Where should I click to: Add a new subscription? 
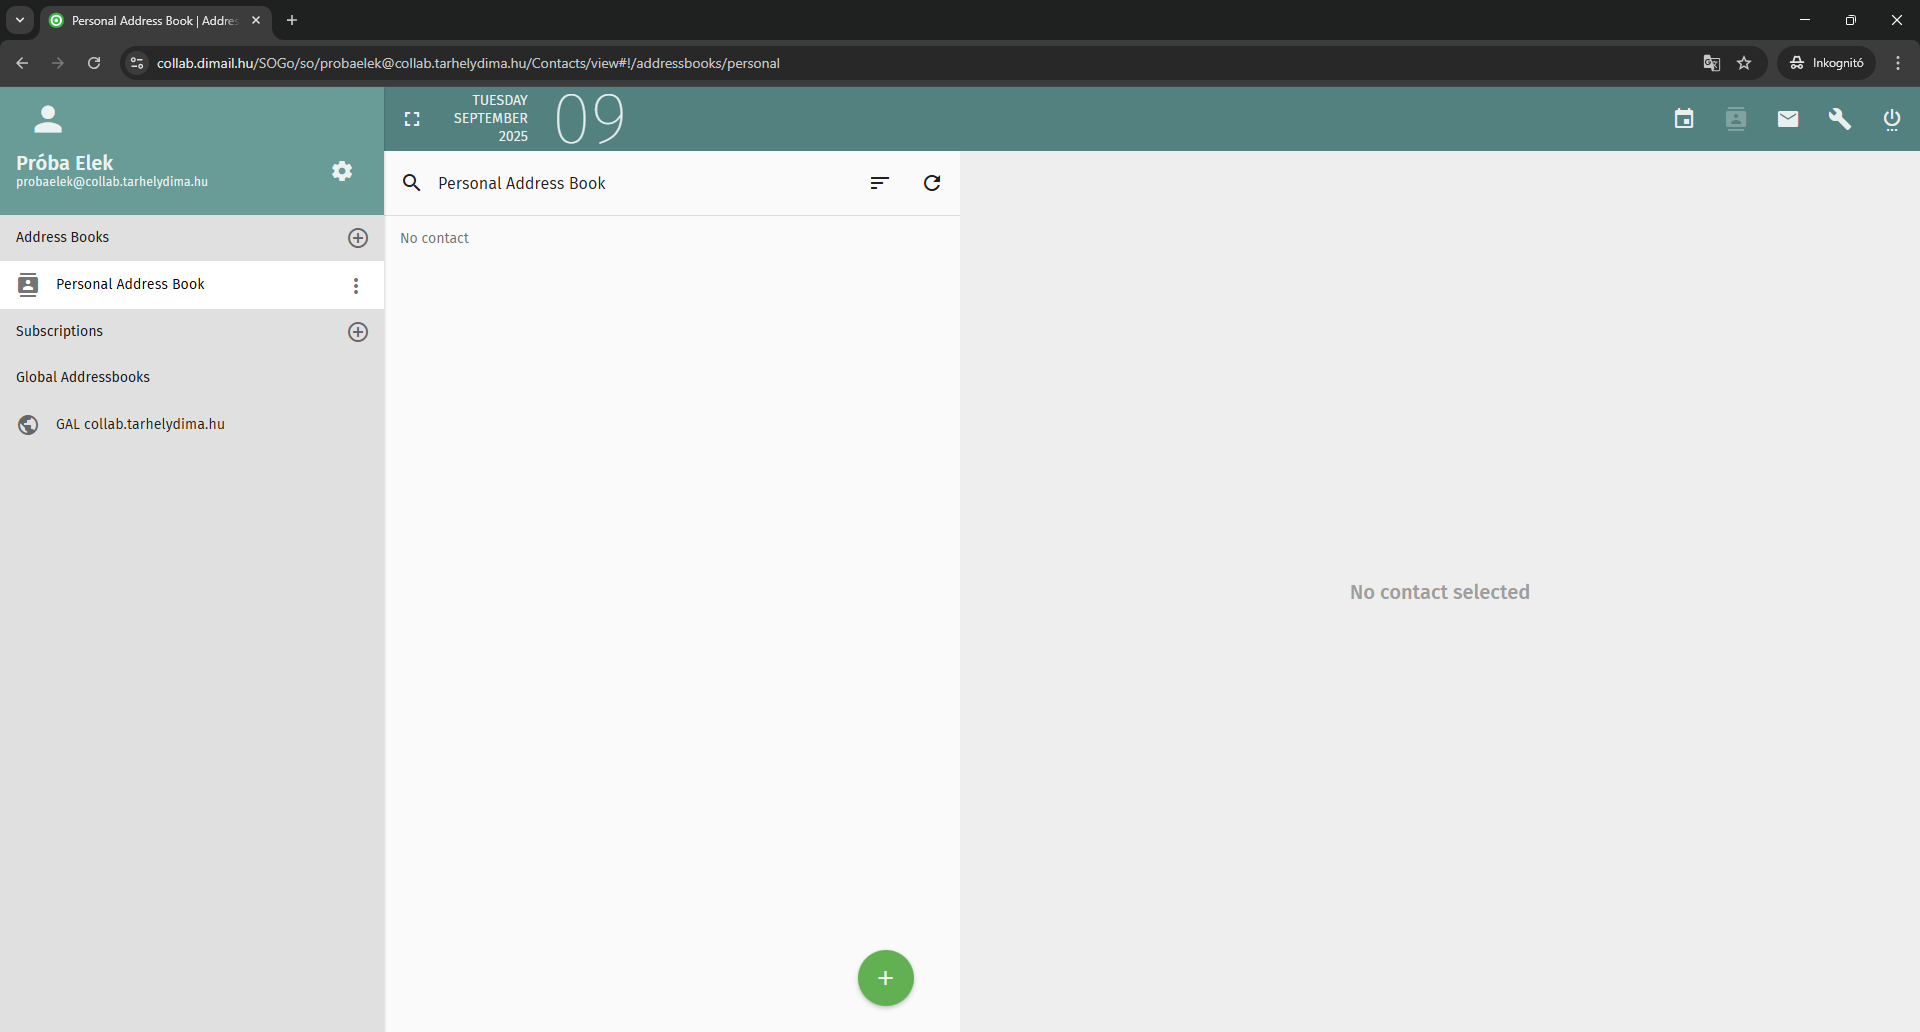click(358, 332)
